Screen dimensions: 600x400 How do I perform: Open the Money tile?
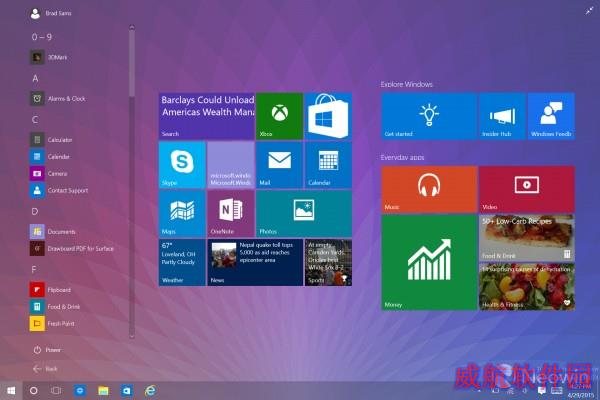[429, 263]
